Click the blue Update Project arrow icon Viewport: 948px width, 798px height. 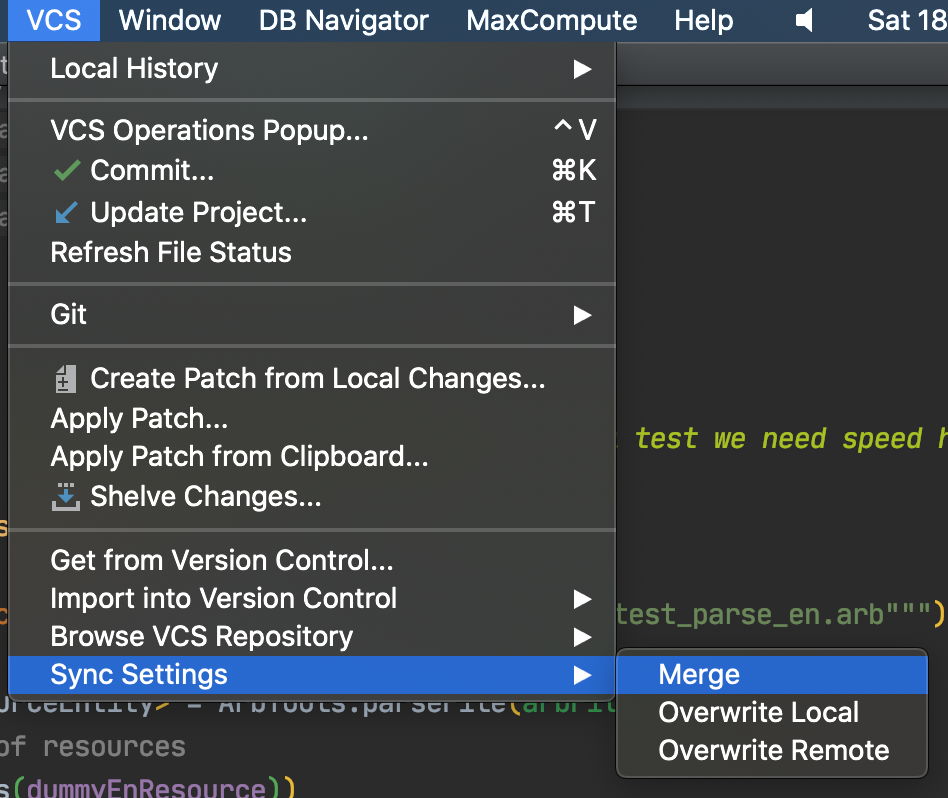click(x=66, y=212)
